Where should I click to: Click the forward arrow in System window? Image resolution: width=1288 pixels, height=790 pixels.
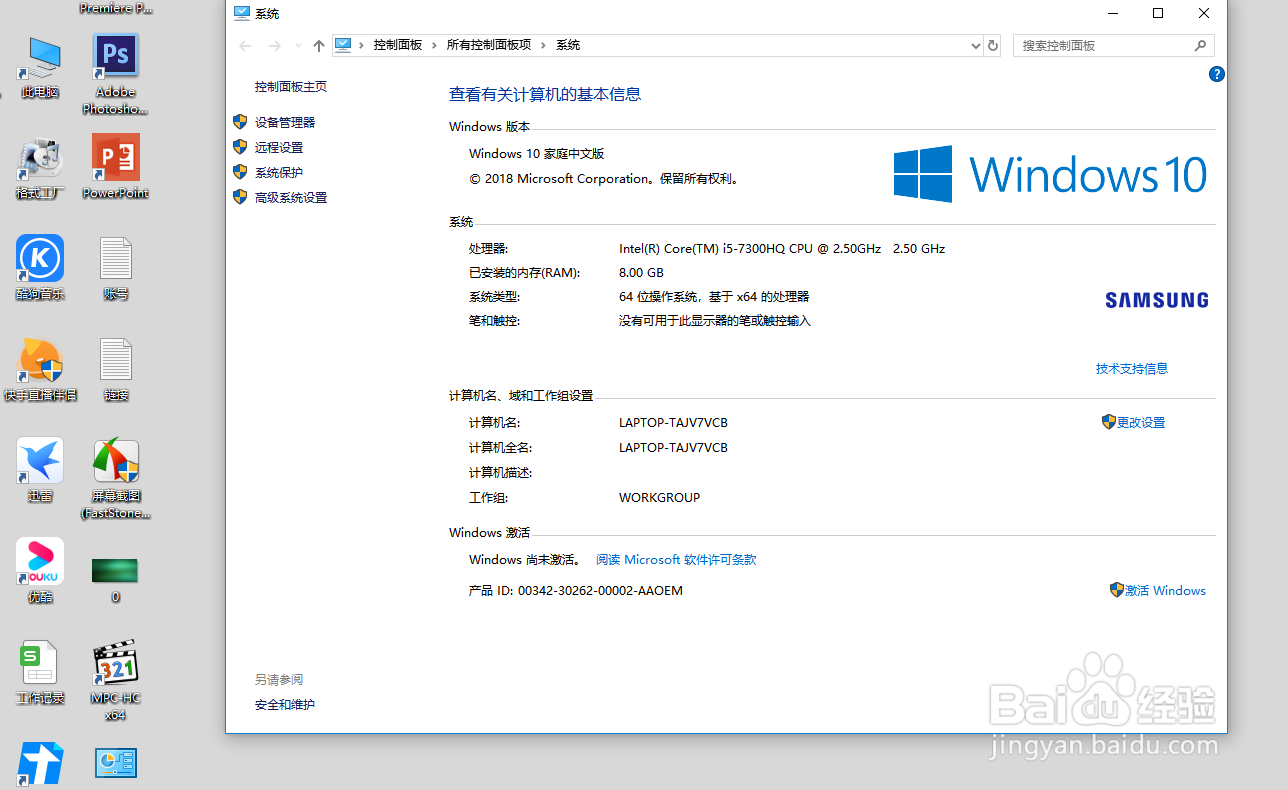pos(275,46)
